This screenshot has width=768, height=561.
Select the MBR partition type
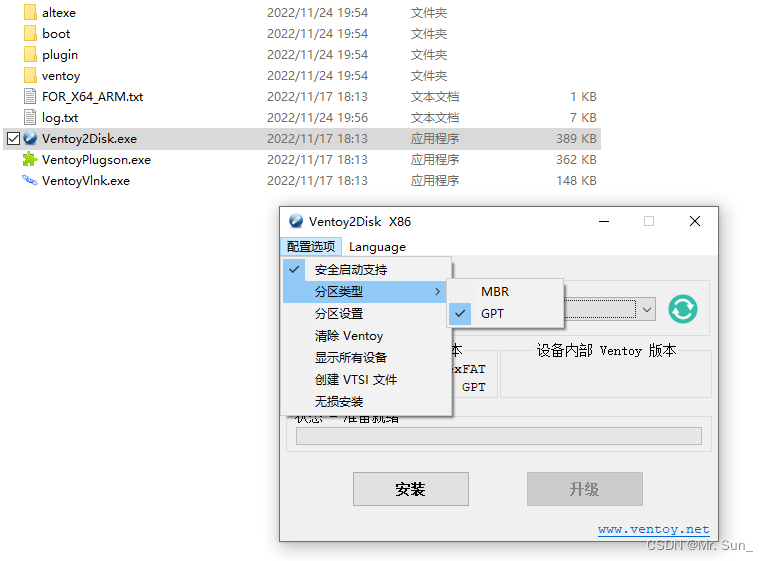(505, 292)
